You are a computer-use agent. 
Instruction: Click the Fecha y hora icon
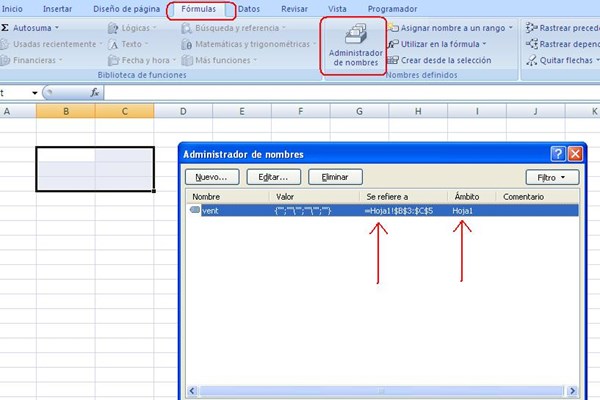pos(113,60)
